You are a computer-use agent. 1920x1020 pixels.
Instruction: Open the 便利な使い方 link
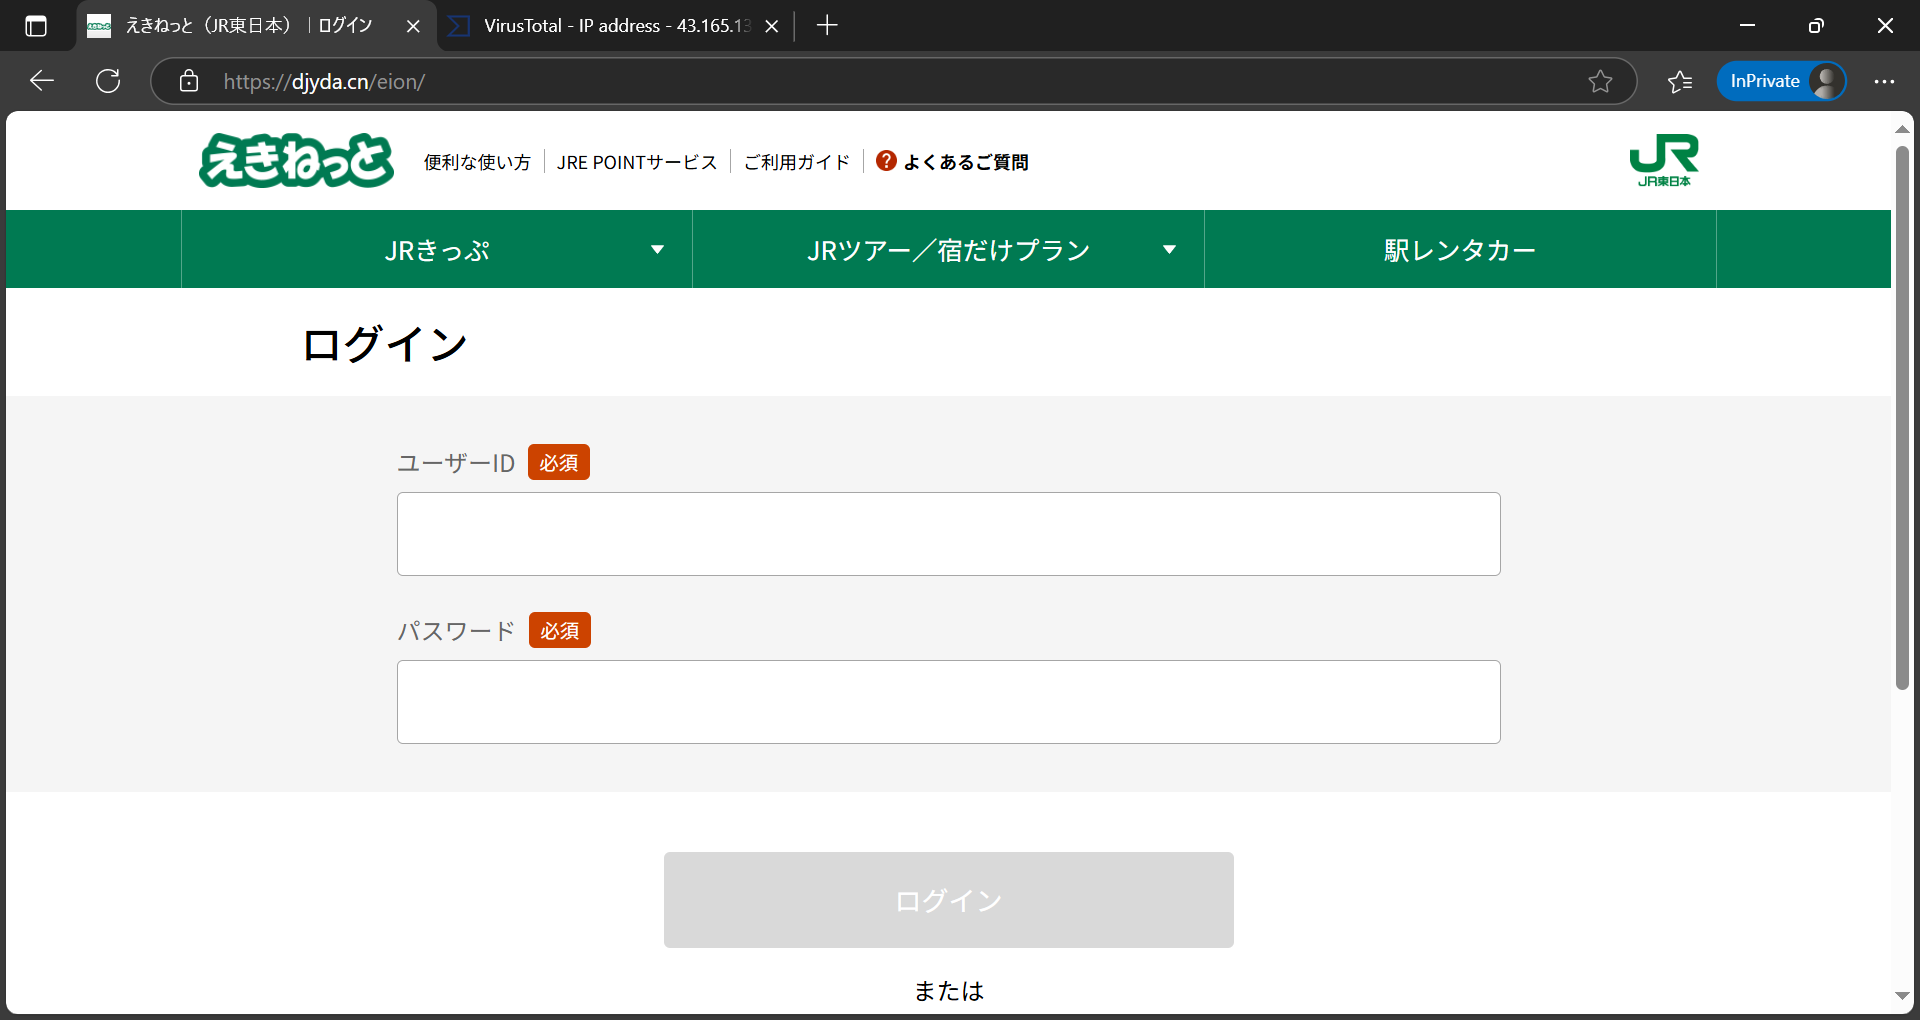477,162
